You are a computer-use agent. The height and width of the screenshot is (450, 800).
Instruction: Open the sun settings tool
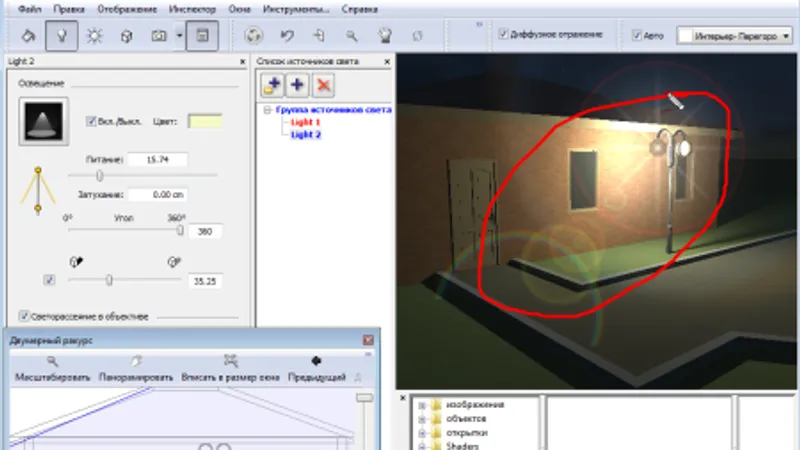pyautogui.click(x=94, y=36)
